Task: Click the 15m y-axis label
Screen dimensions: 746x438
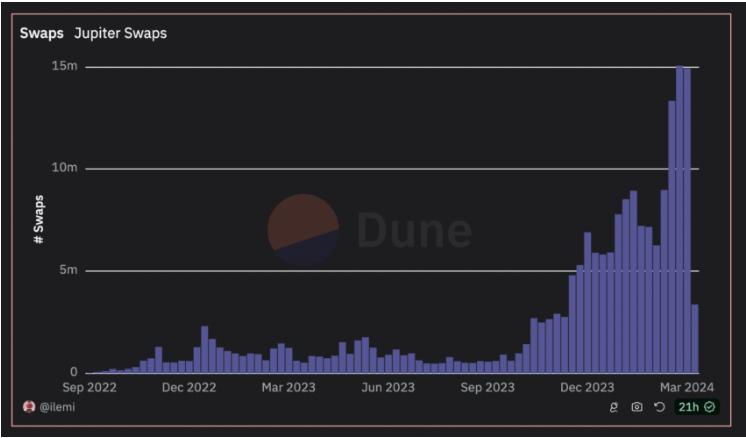Action: tap(65, 66)
